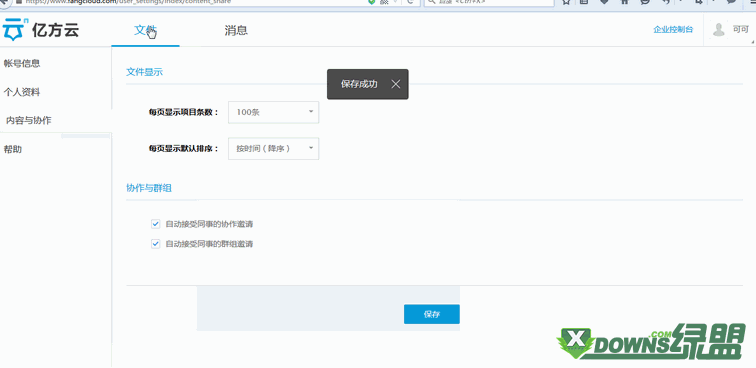
Task: Click the 保存成功 notification text
Action: coord(359,84)
